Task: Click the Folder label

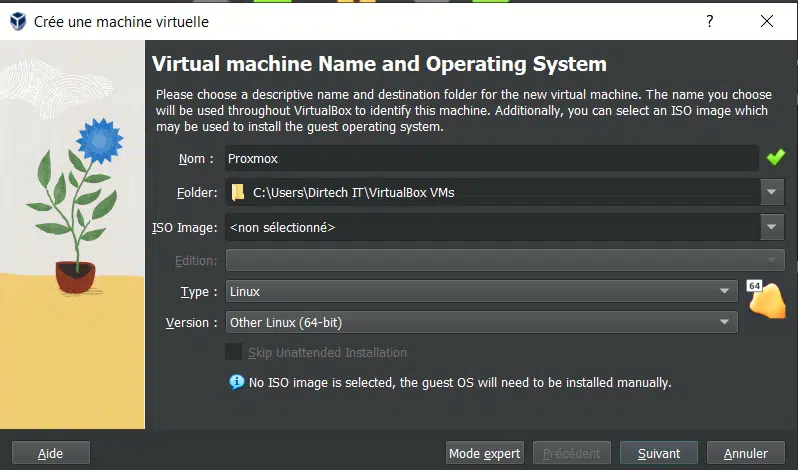Action: (197, 193)
